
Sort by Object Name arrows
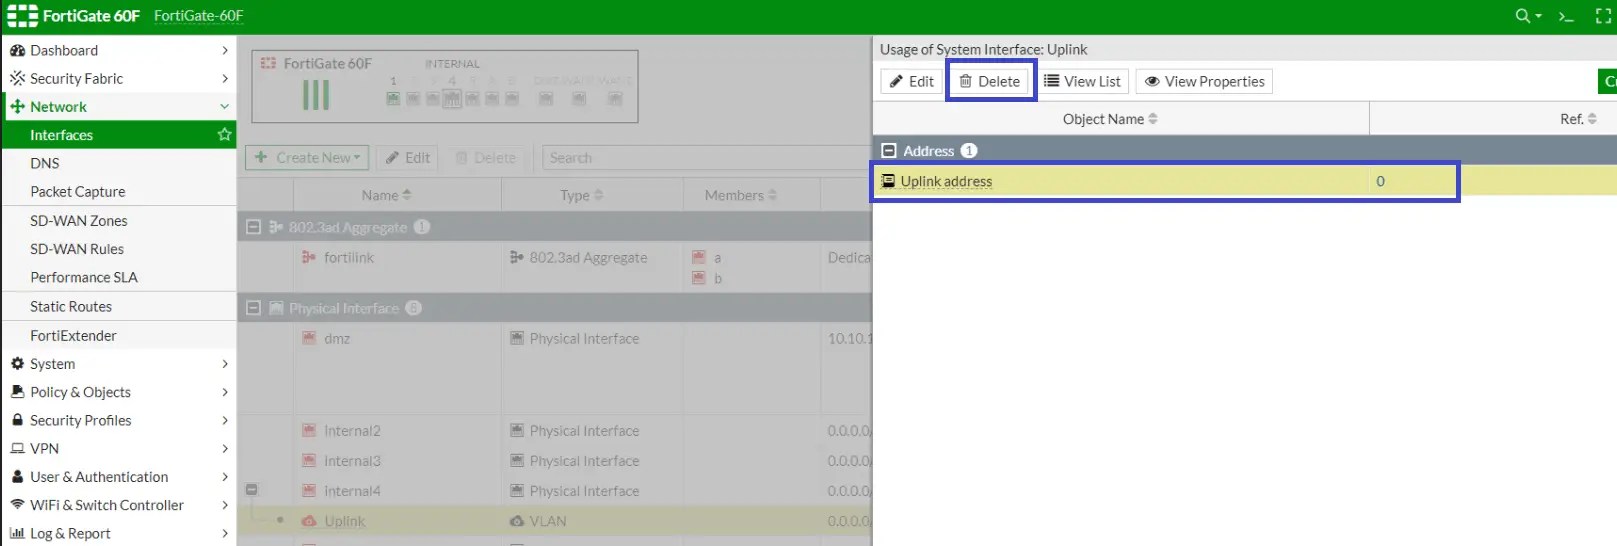pos(1153,119)
